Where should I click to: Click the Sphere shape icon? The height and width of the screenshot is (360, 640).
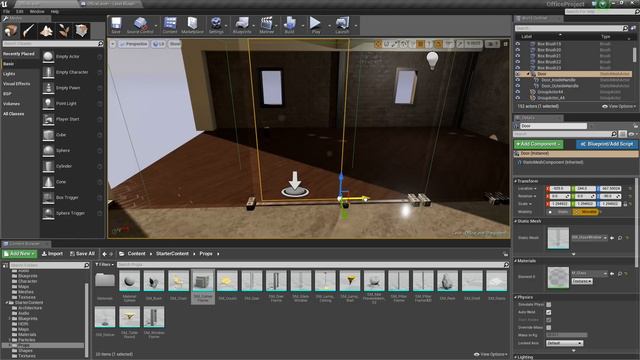48,150
